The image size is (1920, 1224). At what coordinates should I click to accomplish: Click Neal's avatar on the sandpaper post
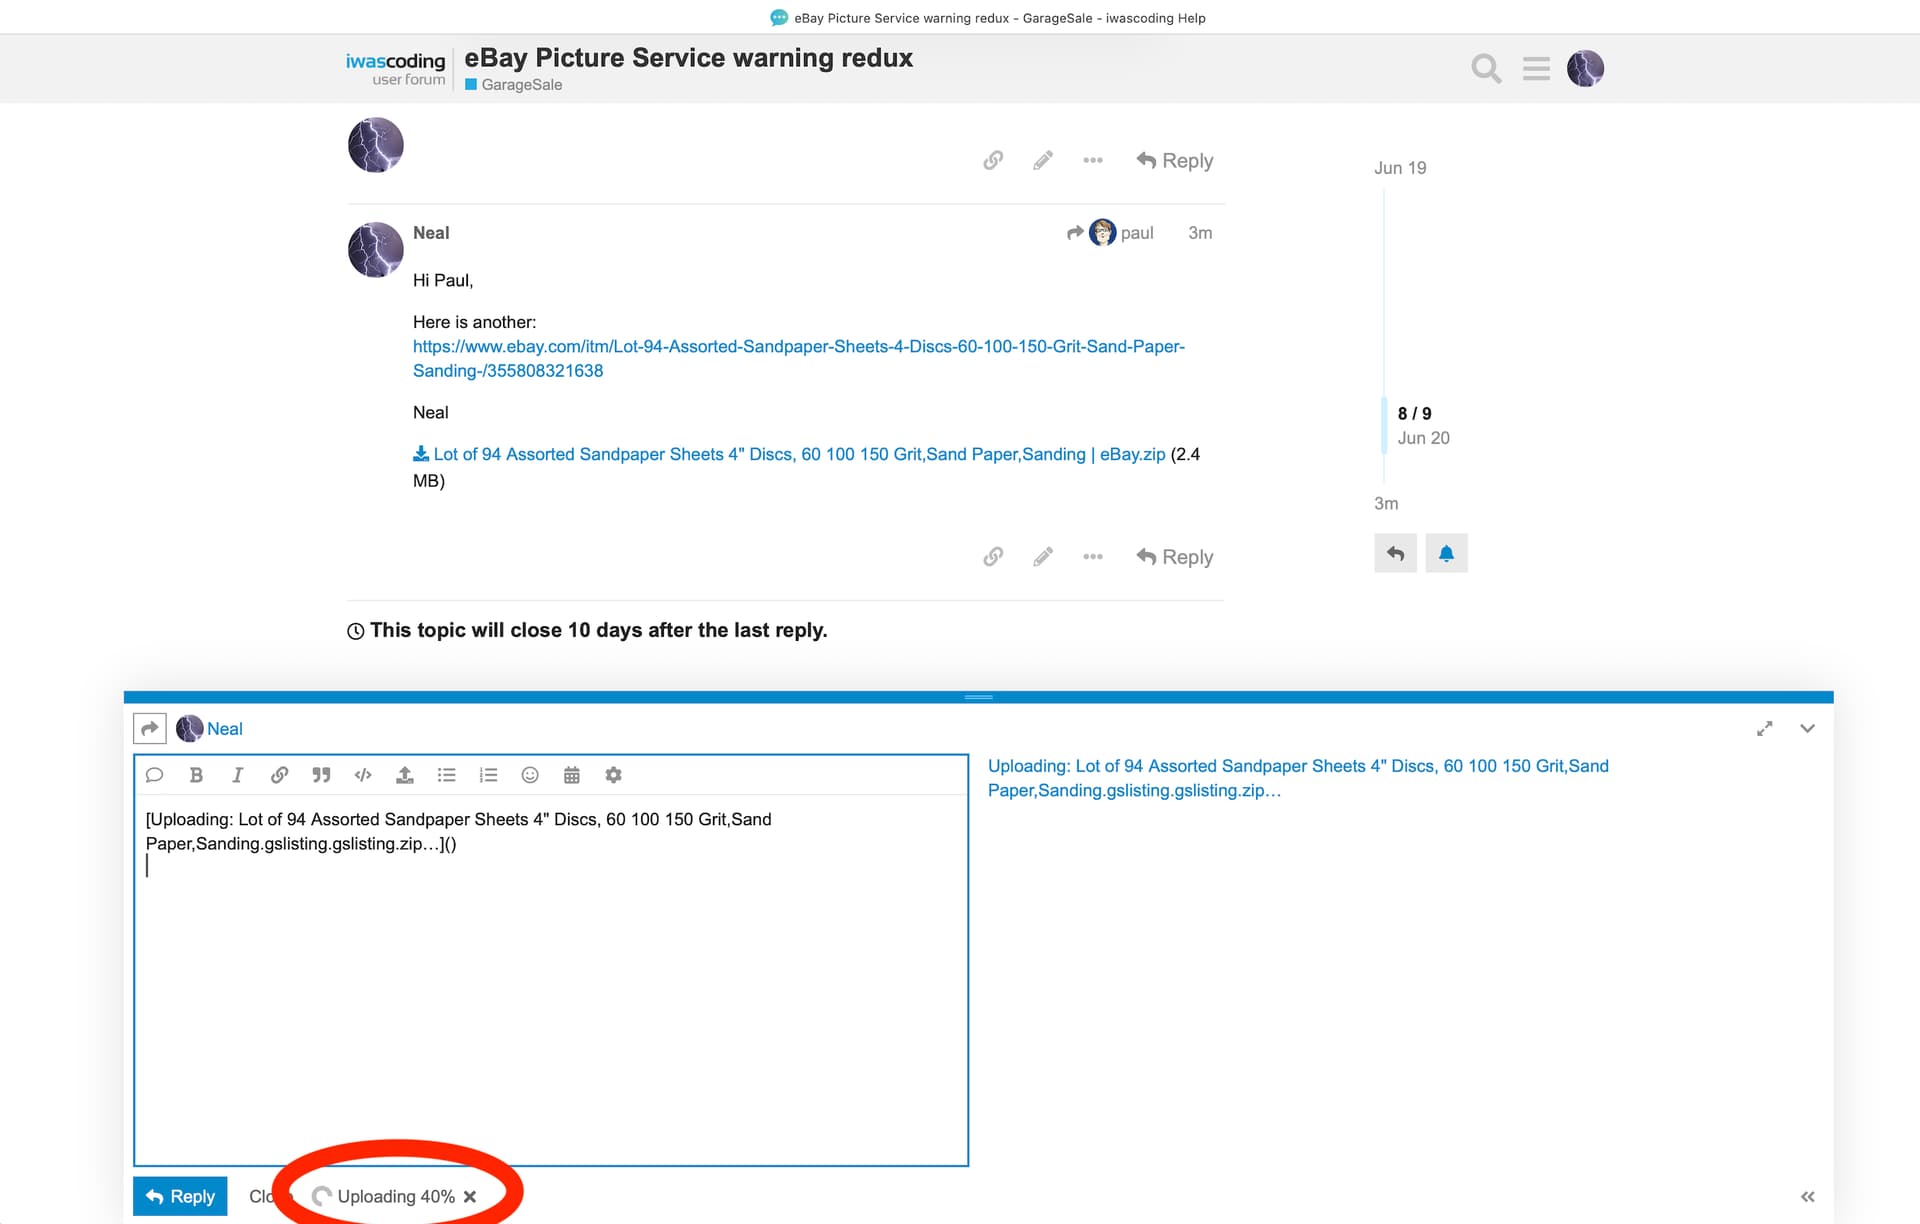[x=375, y=249]
